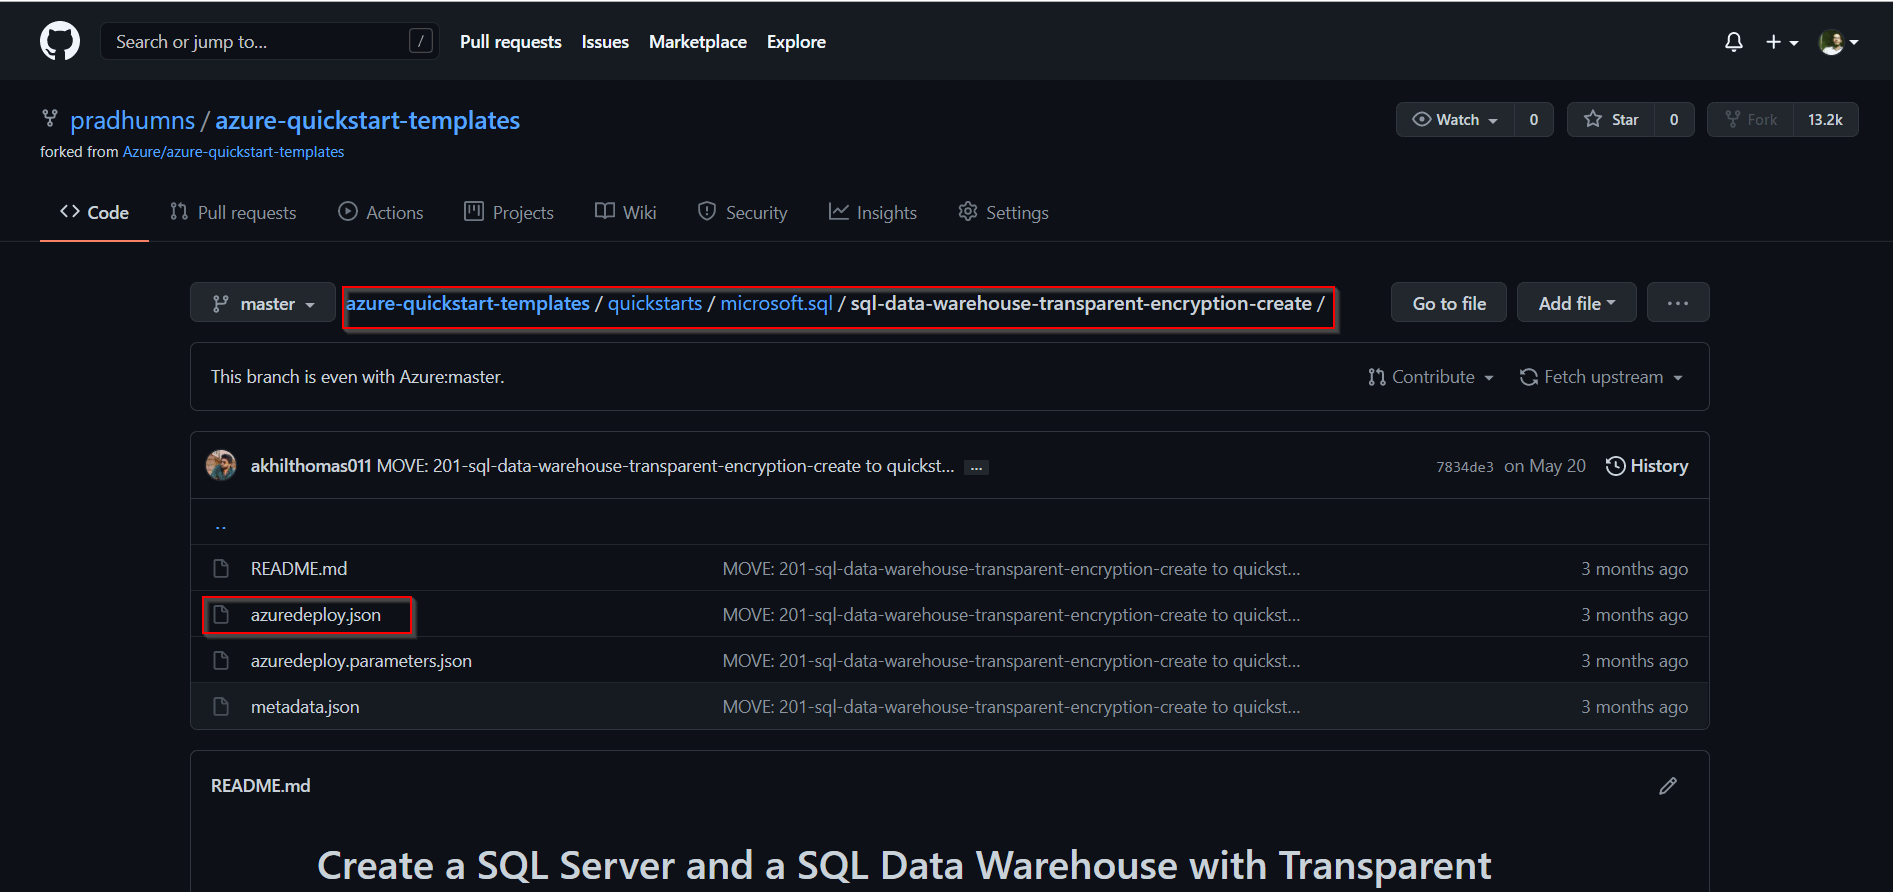Click the three-dot more options button
The width and height of the screenshot is (1893, 892).
click(1678, 303)
